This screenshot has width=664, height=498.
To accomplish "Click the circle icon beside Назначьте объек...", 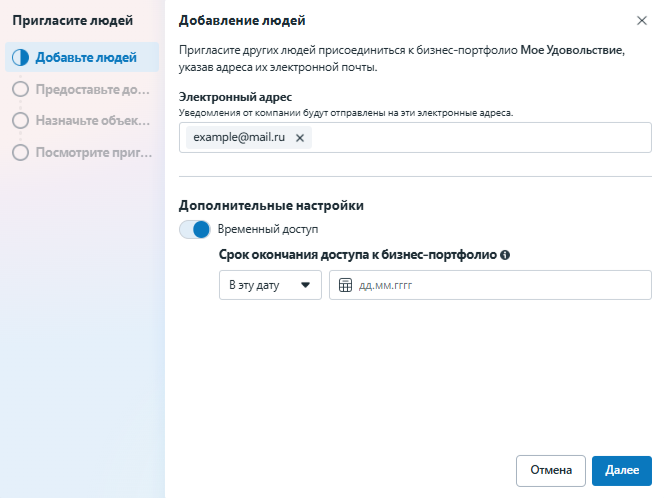I will click(20, 121).
